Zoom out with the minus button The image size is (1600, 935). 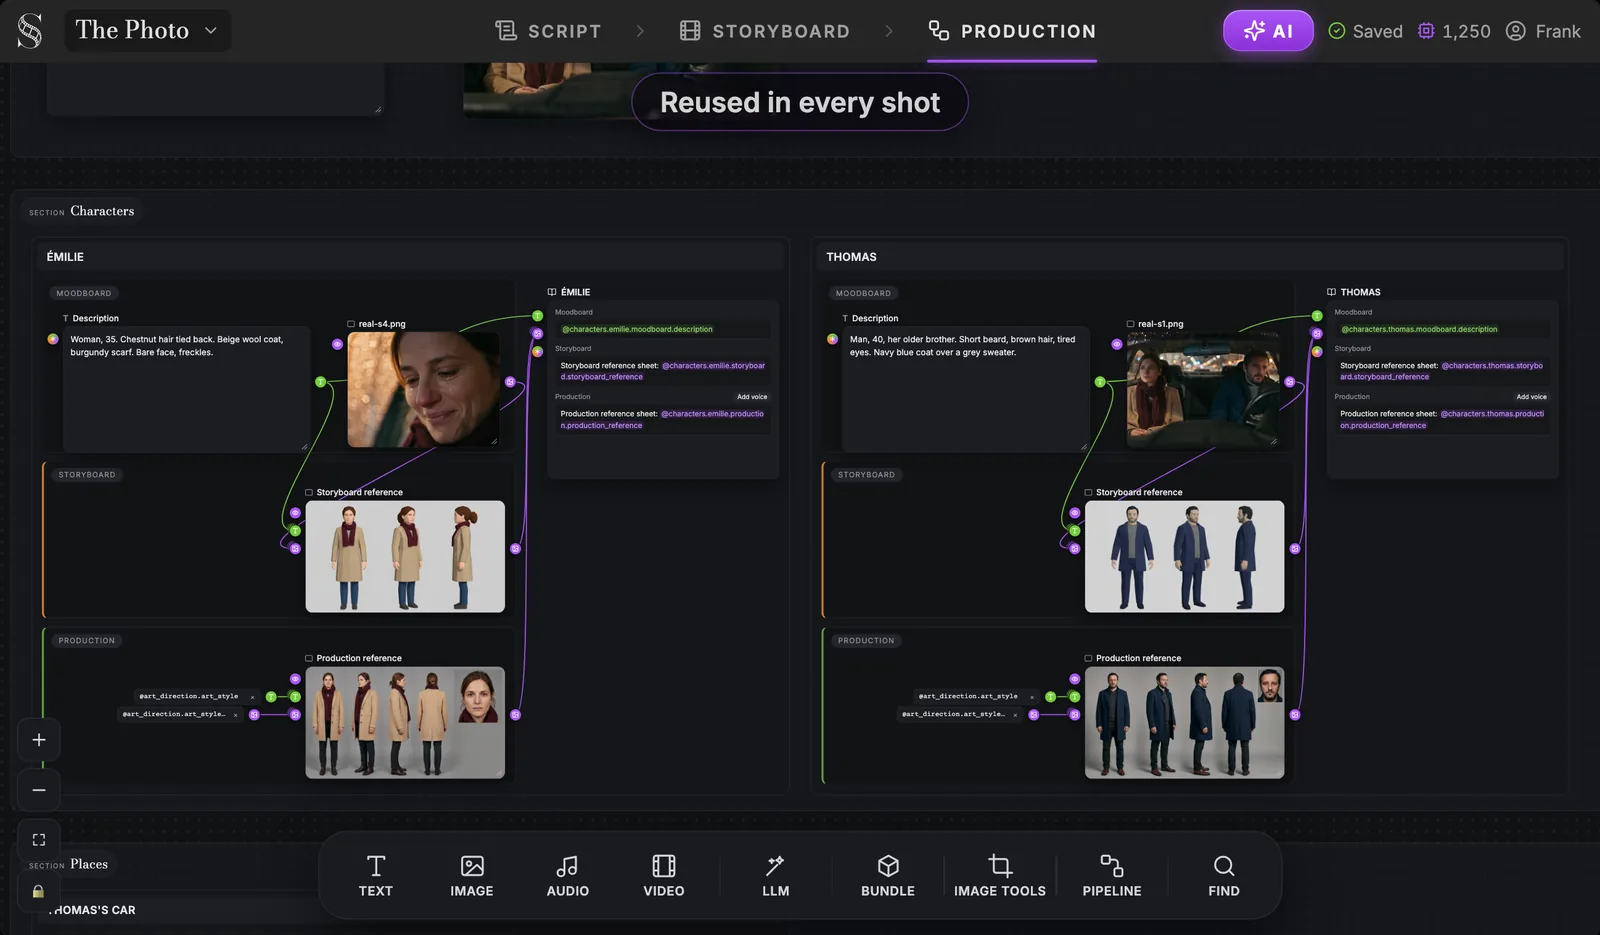pos(39,790)
